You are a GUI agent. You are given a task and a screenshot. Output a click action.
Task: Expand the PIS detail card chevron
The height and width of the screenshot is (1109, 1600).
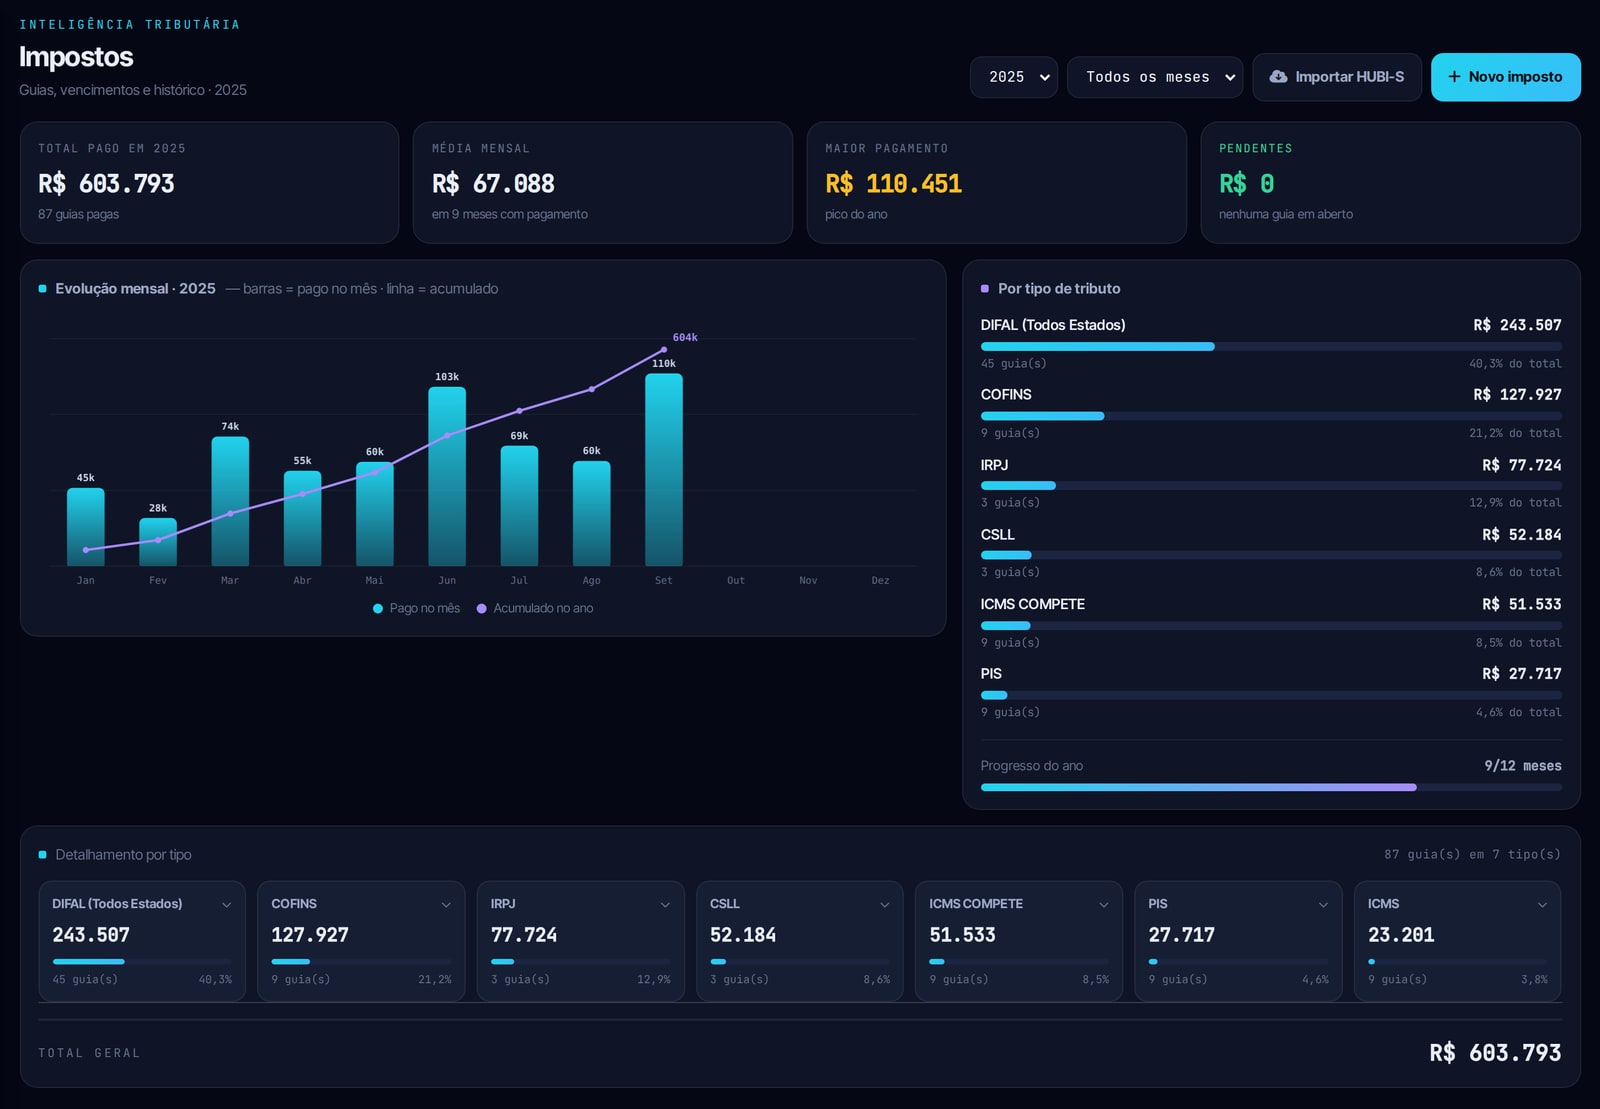[x=1323, y=905]
